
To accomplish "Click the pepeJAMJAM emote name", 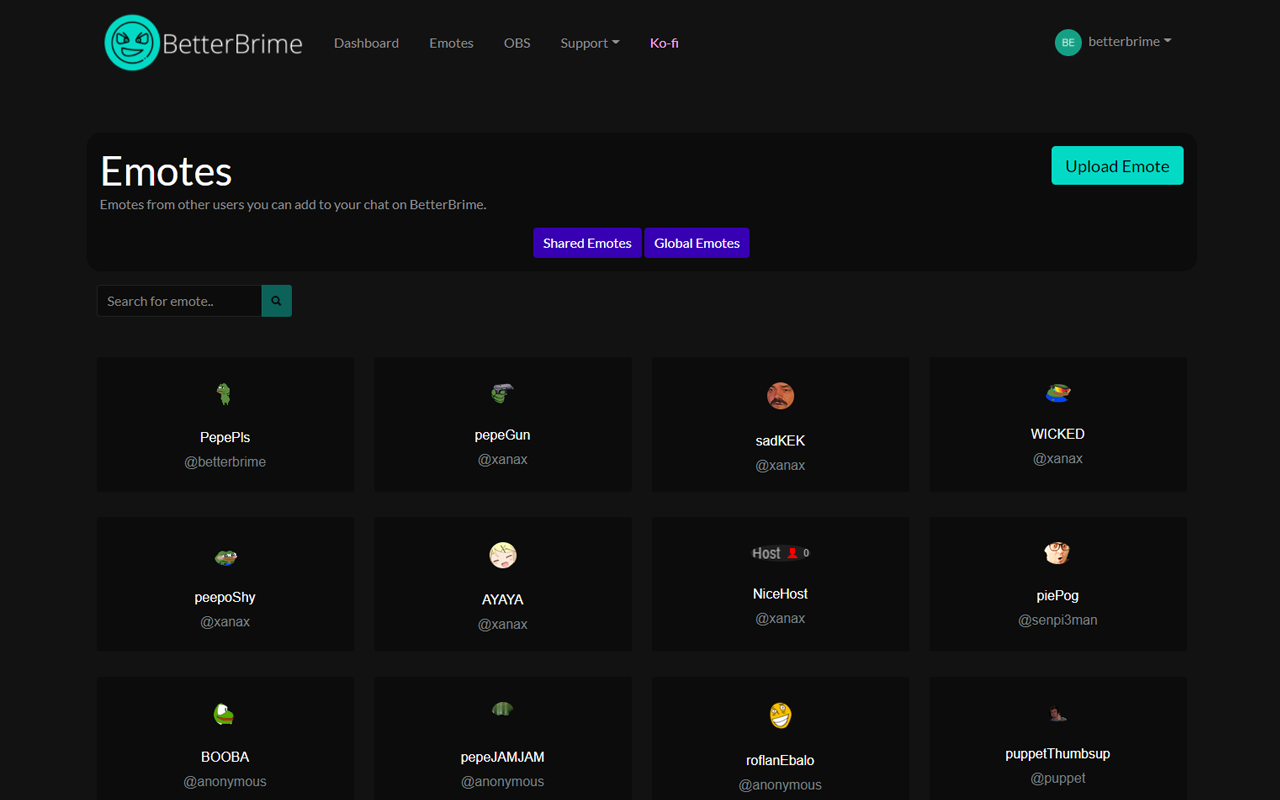I will click(502, 757).
